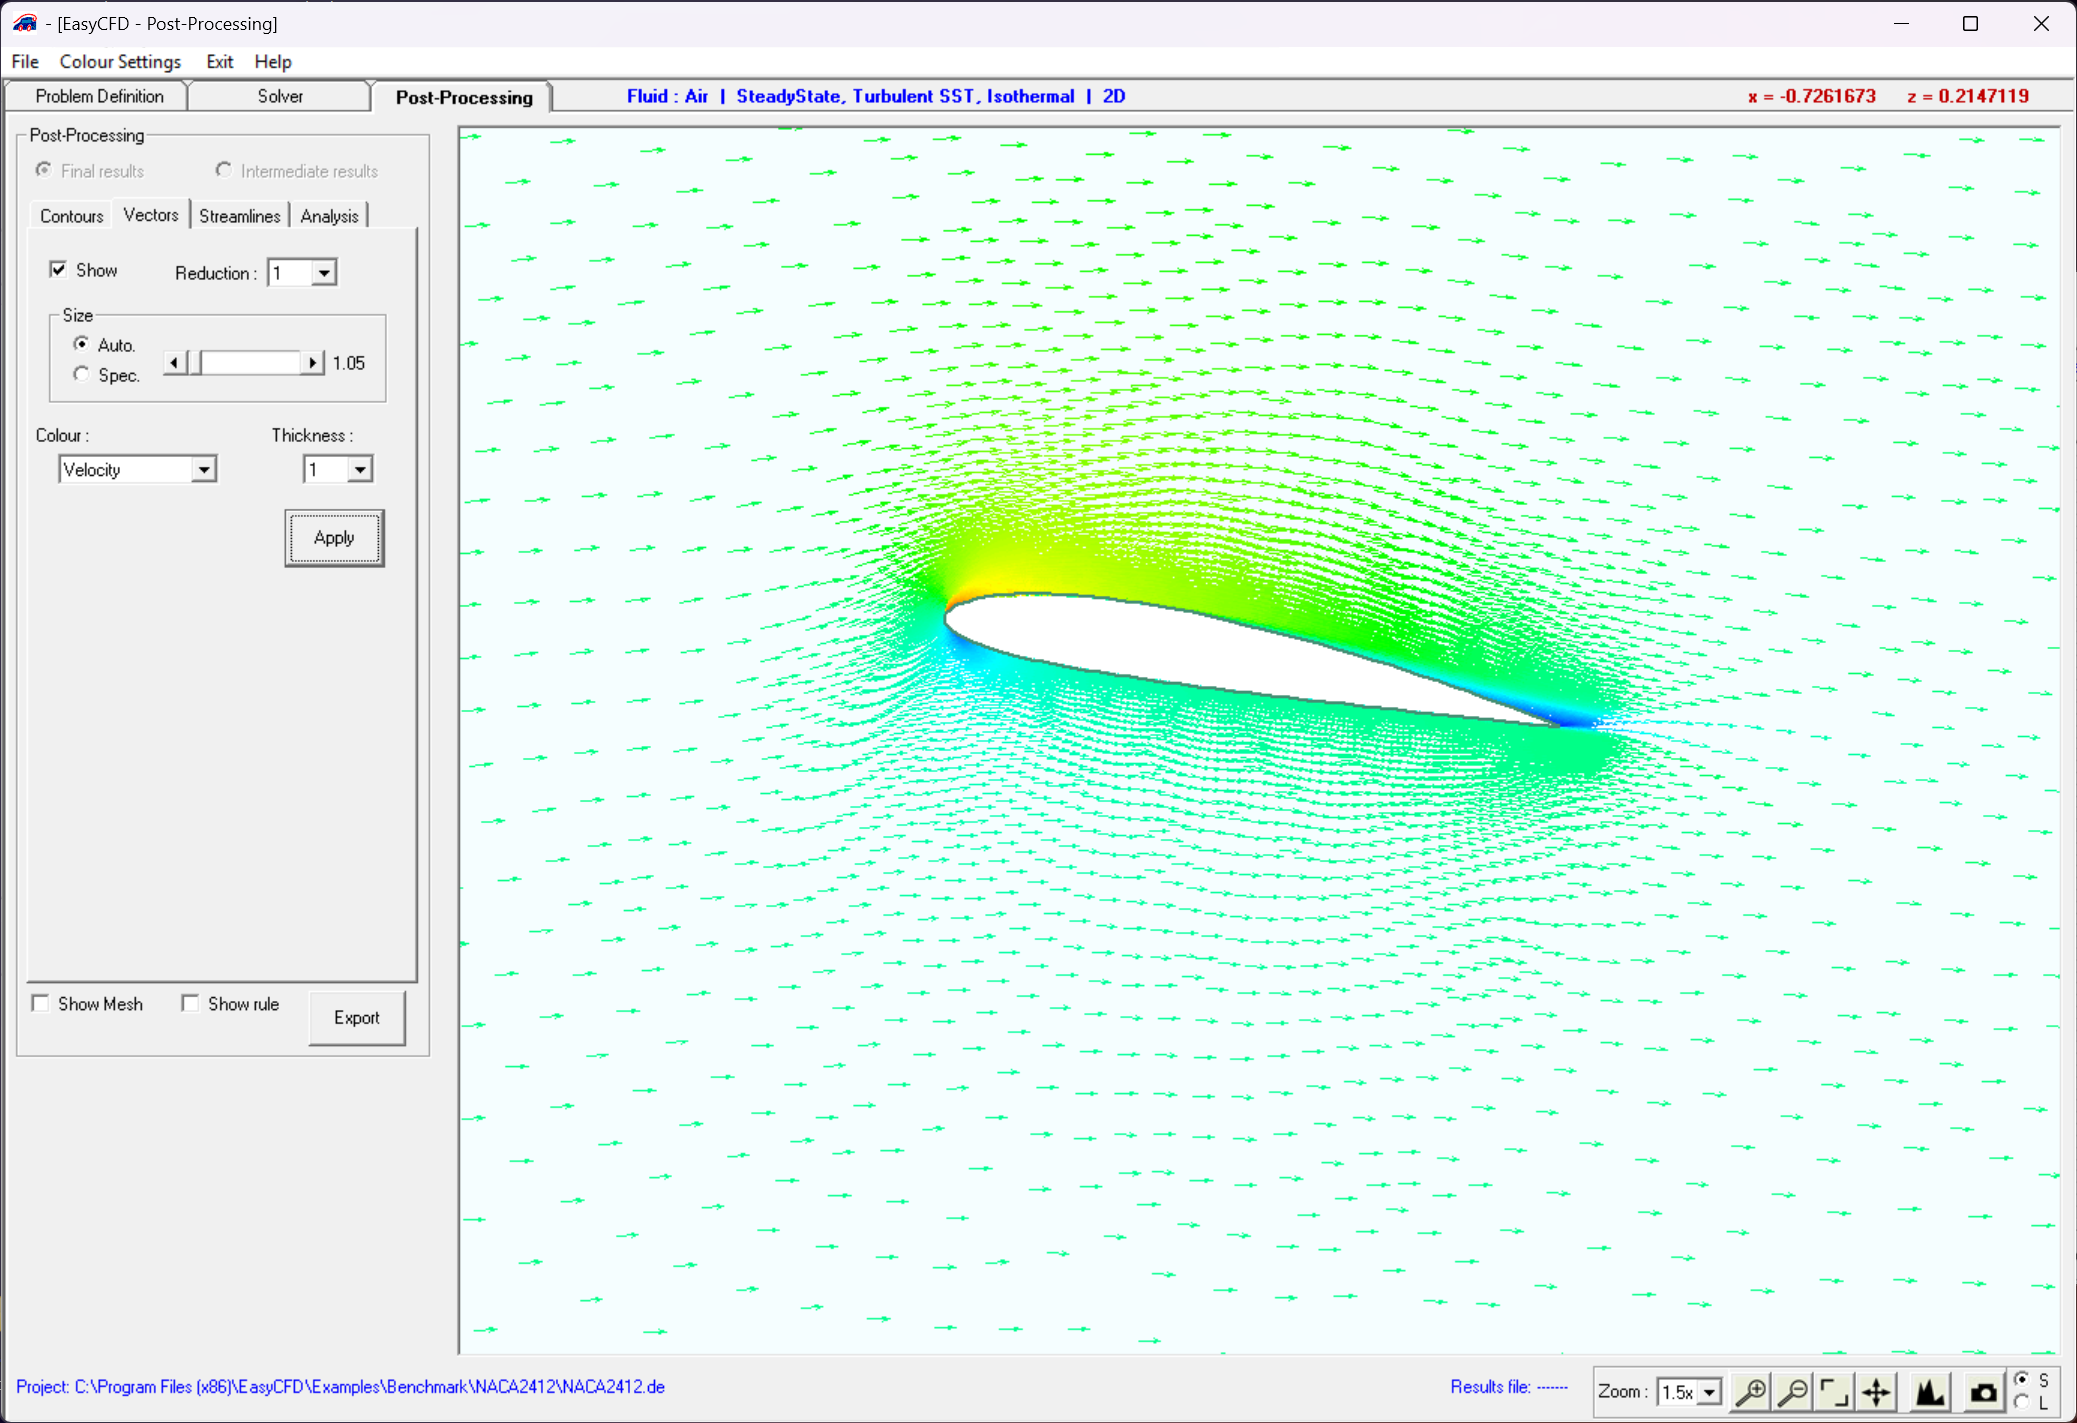
Task: Activate the pan four-arrow move icon
Action: tap(1876, 1391)
